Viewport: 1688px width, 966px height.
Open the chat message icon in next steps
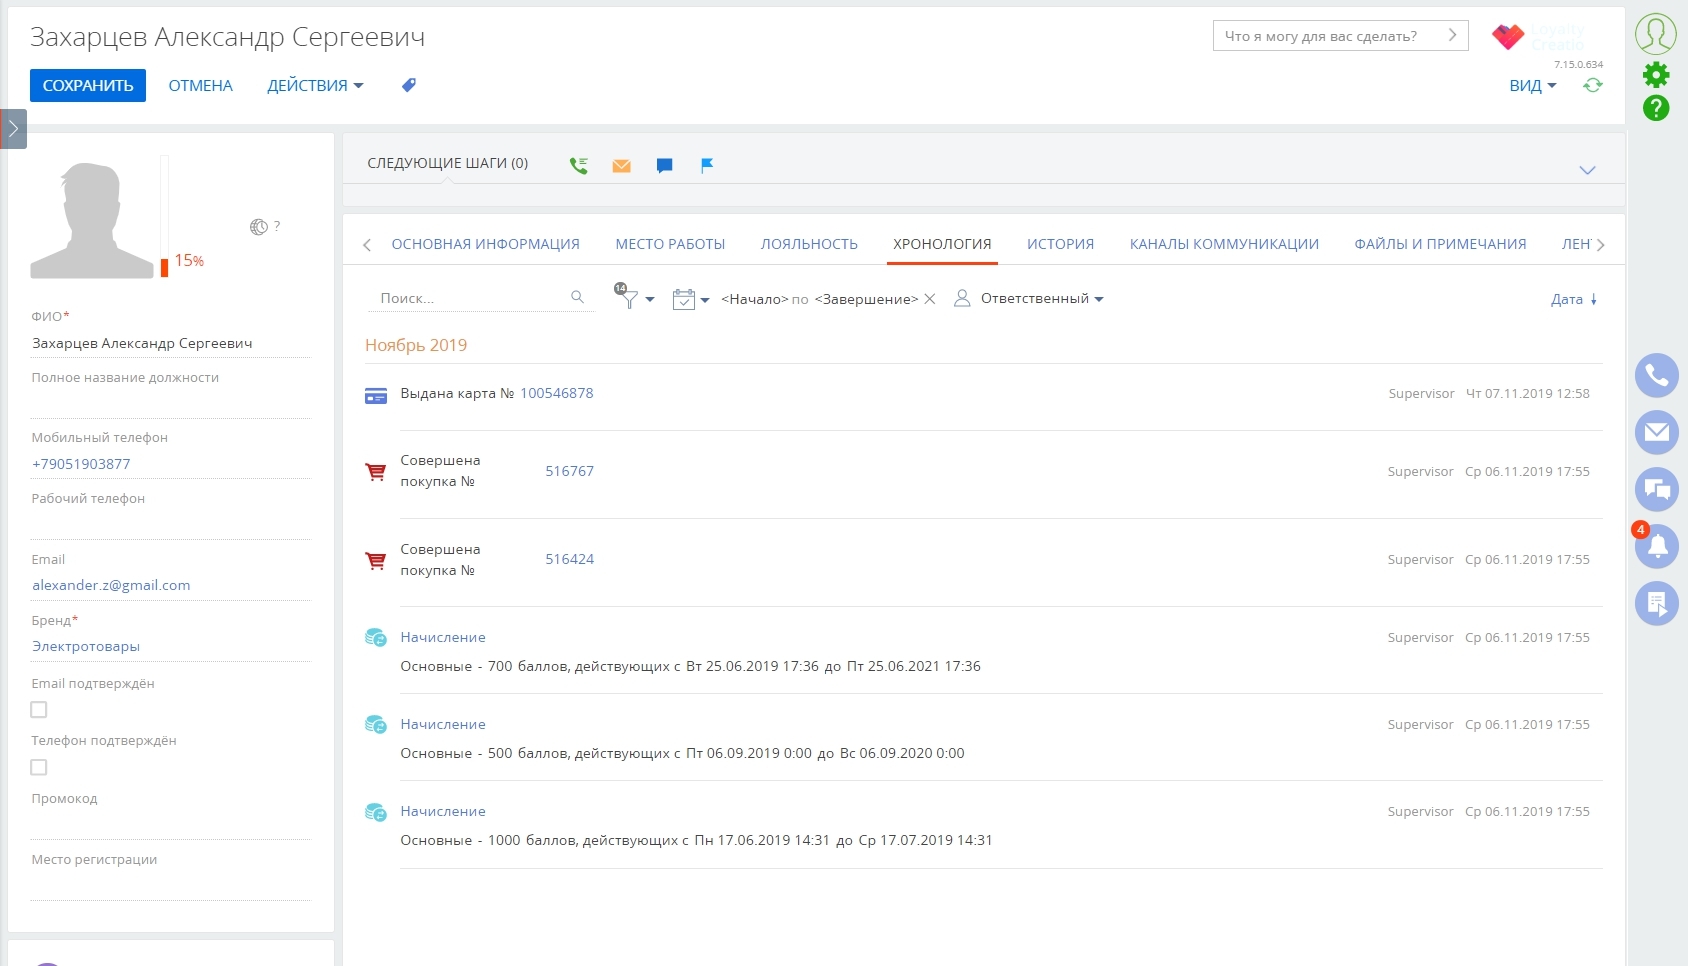pos(664,166)
